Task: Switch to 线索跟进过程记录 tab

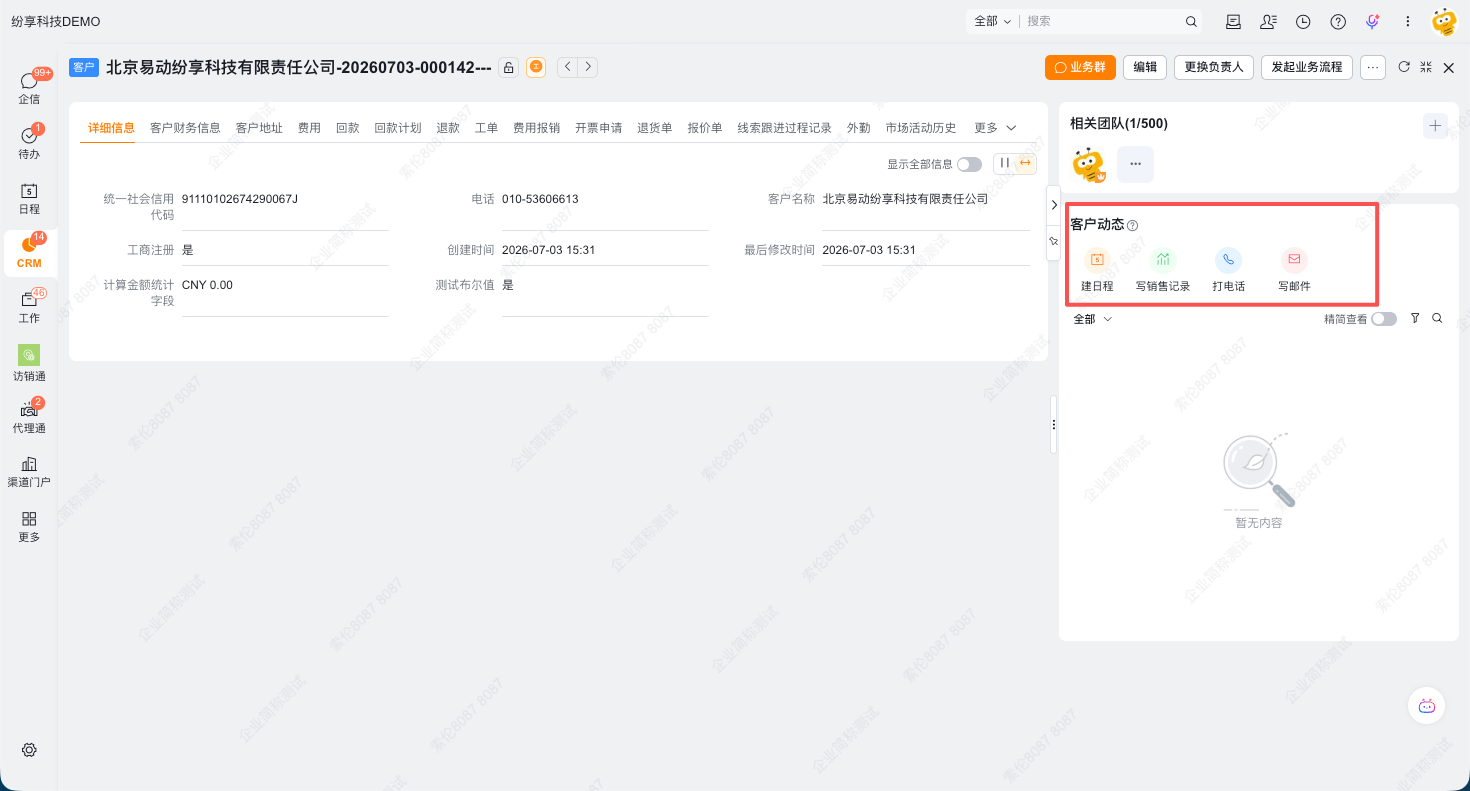Action: 785,128
